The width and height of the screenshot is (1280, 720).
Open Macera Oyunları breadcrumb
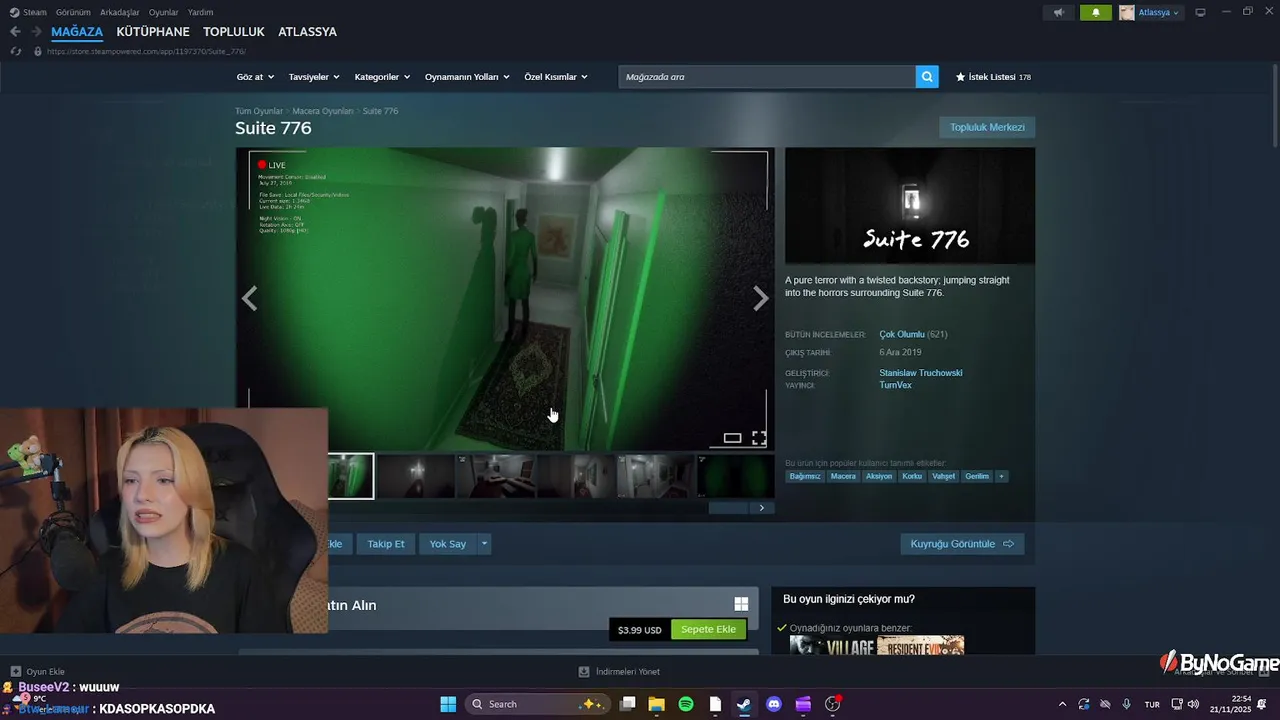coord(323,111)
